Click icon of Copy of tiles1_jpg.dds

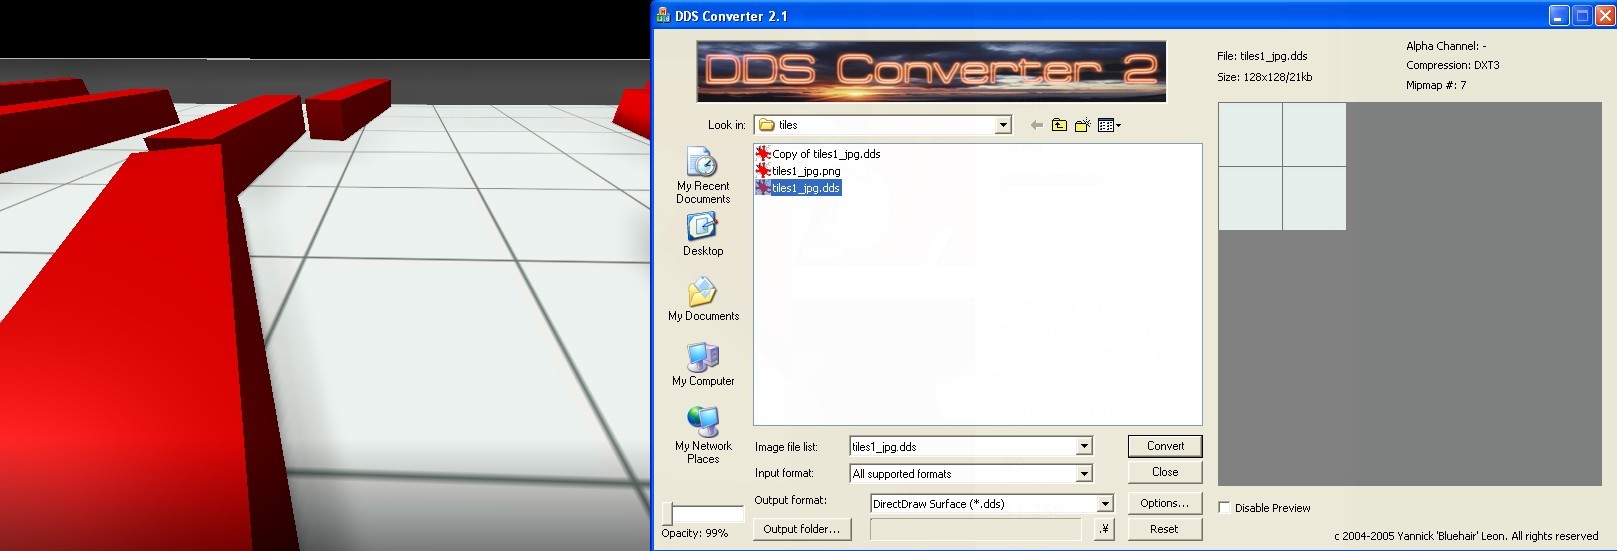tap(763, 154)
